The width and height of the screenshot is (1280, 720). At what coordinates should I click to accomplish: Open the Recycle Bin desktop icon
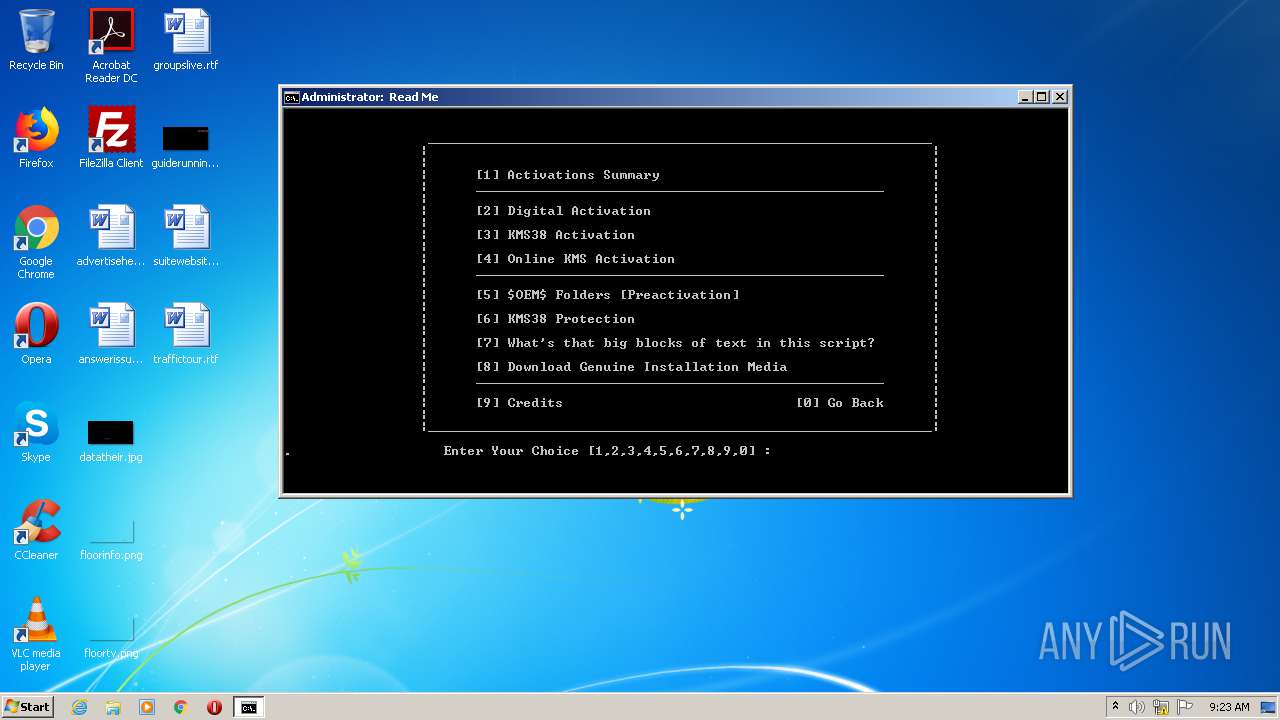tap(36, 41)
